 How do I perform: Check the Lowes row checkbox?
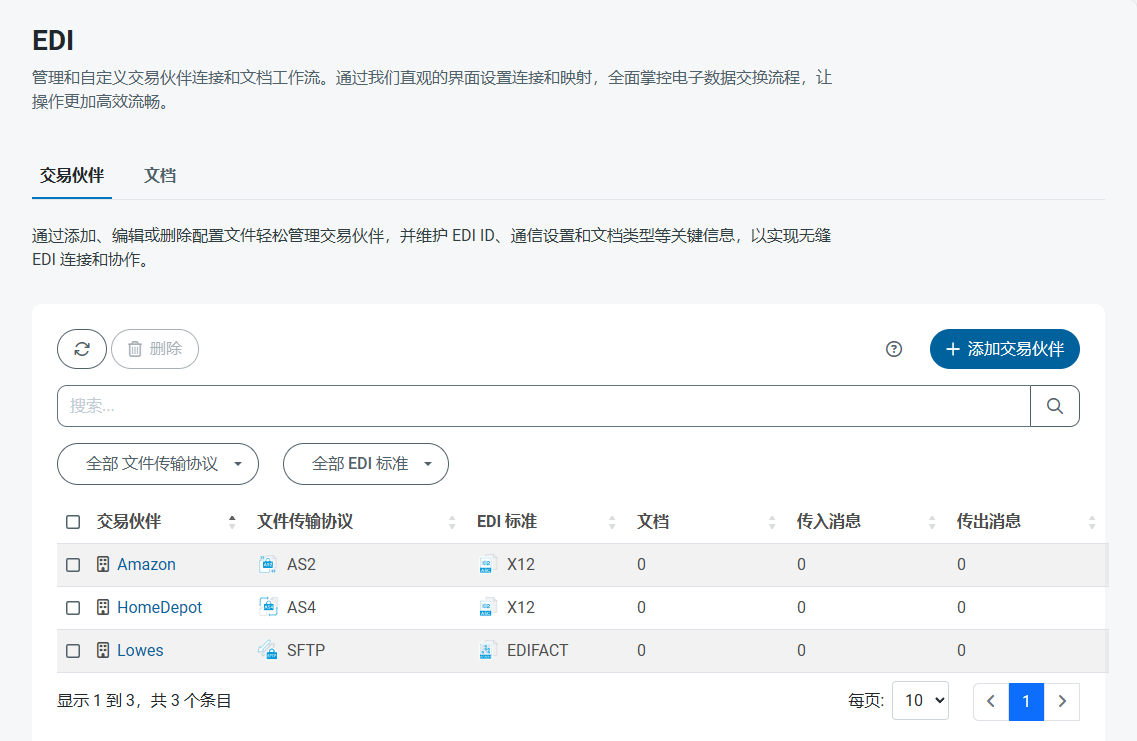73,650
